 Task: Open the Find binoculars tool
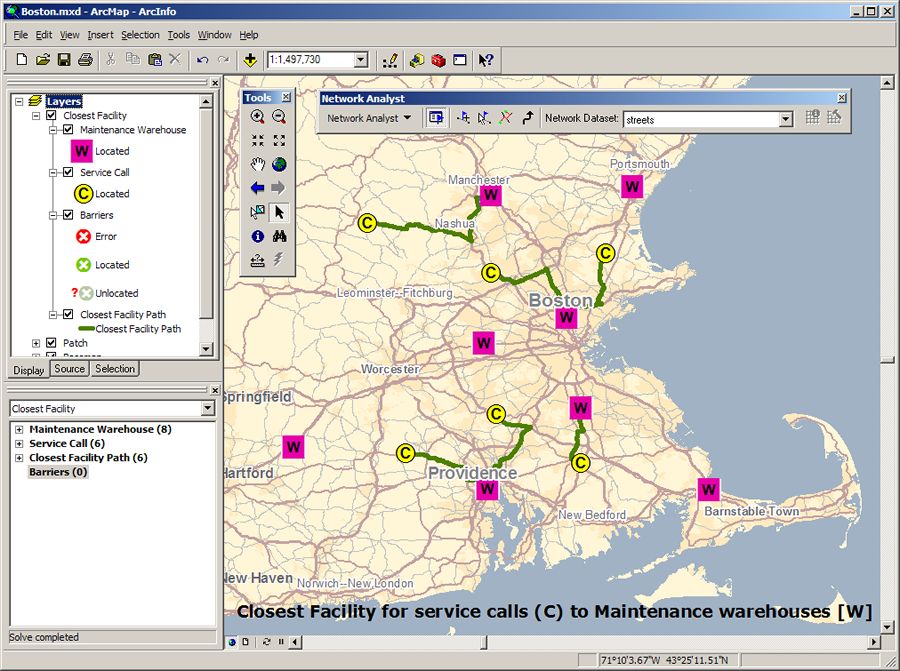(x=279, y=237)
